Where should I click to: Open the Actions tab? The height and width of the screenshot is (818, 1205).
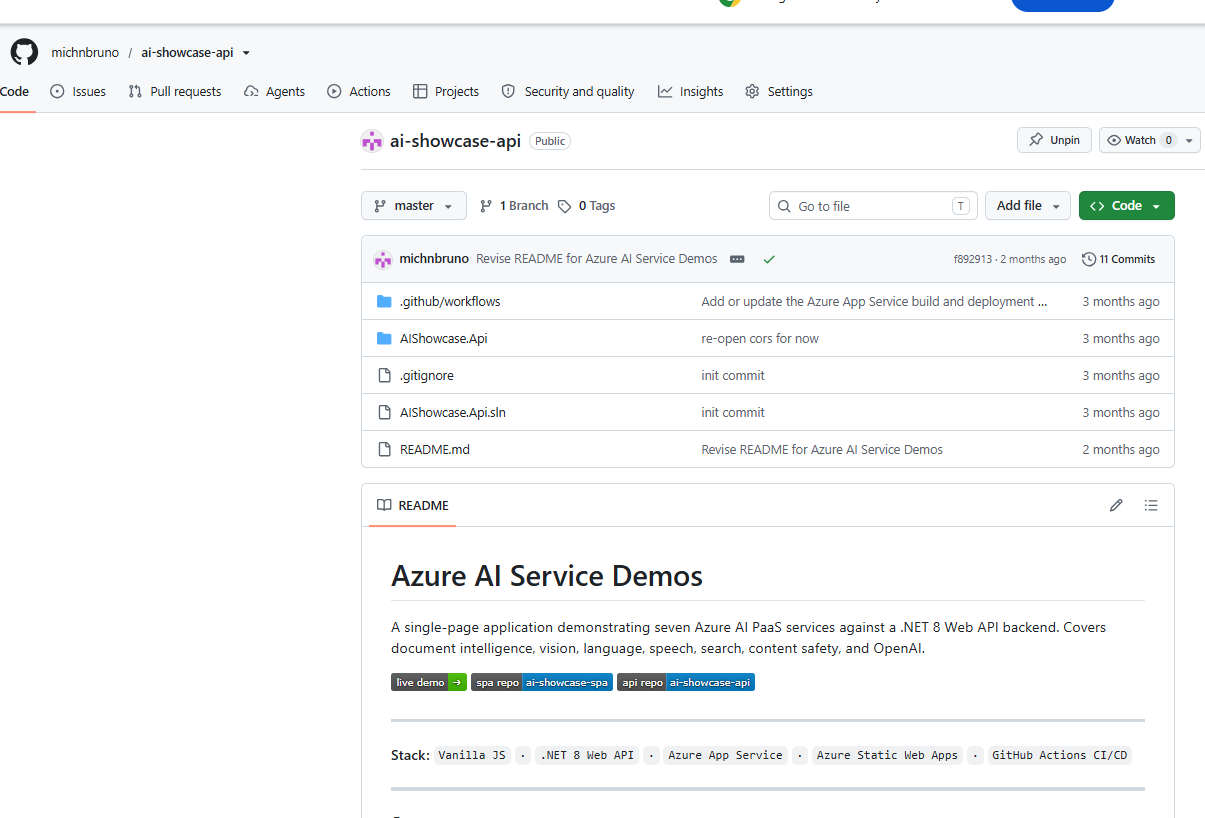pos(359,91)
